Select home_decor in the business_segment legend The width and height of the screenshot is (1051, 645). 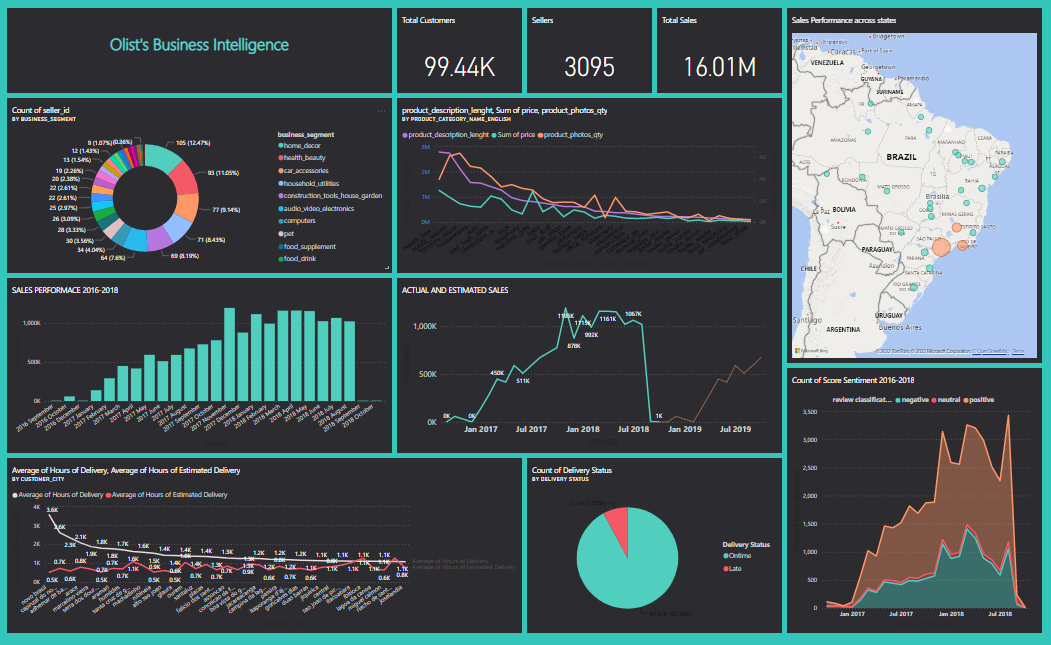pos(300,145)
